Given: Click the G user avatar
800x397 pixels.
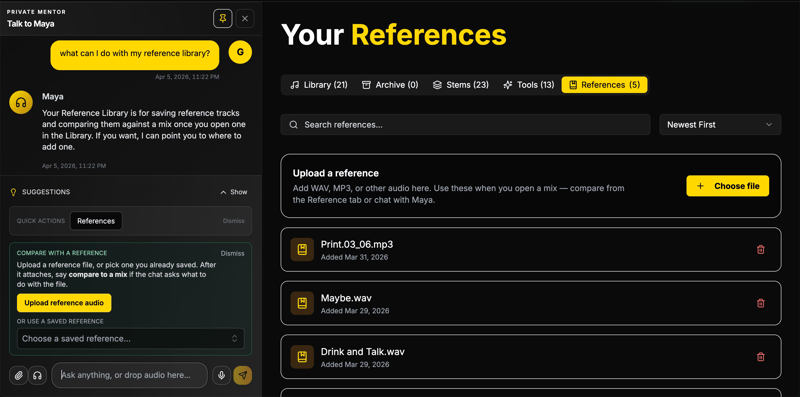Looking at the screenshot, I should [x=240, y=53].
